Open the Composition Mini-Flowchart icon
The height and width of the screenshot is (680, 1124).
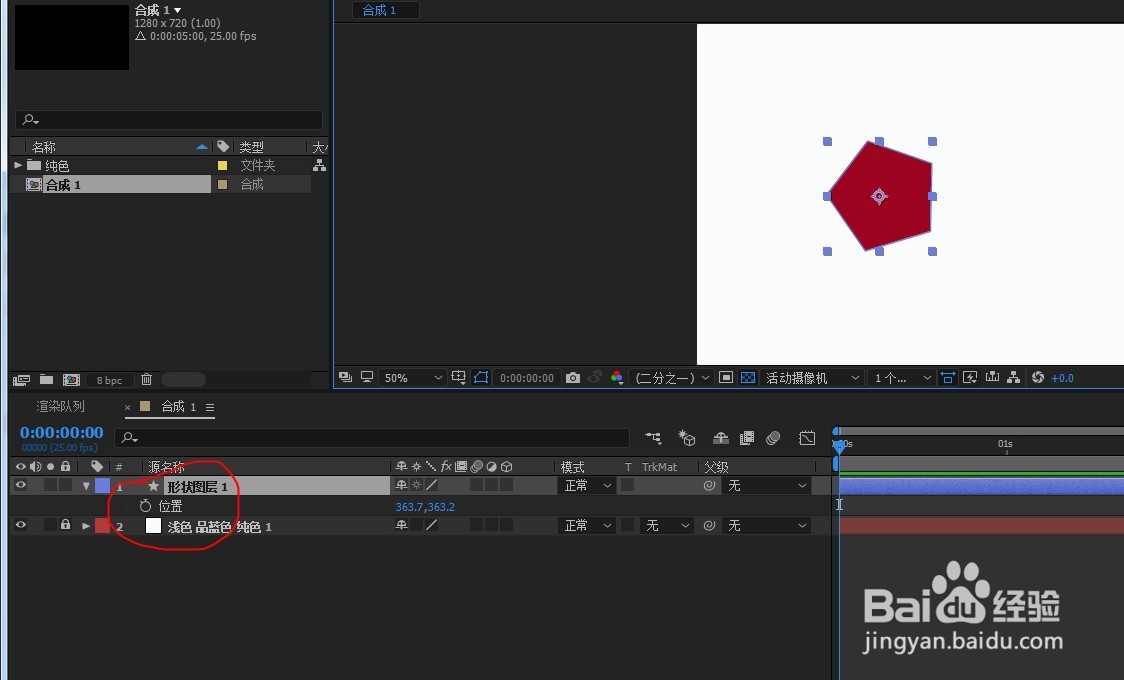pyautogui.click(x=653, y=437)
